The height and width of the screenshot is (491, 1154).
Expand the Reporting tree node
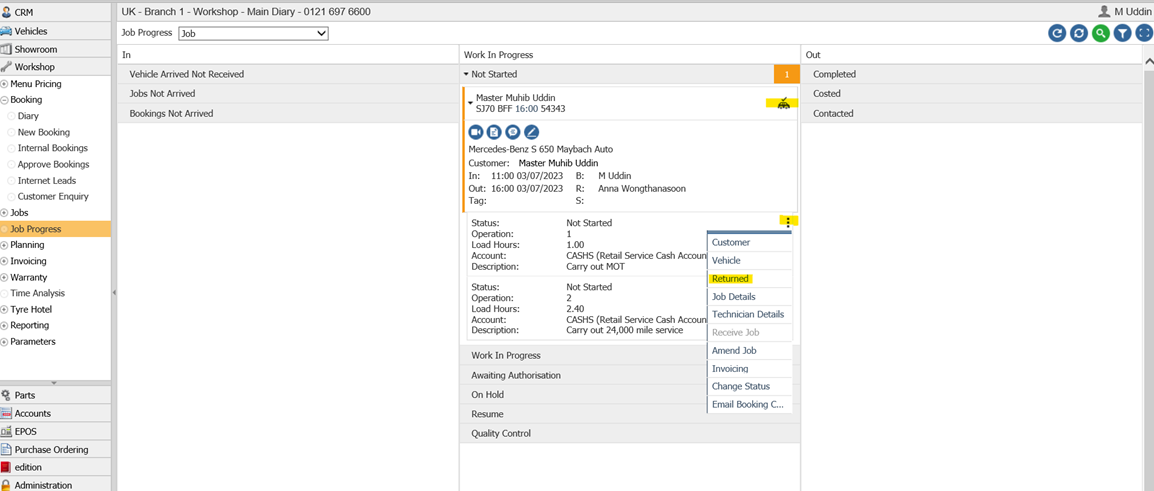pyautogui.click(x=4, y=325)
